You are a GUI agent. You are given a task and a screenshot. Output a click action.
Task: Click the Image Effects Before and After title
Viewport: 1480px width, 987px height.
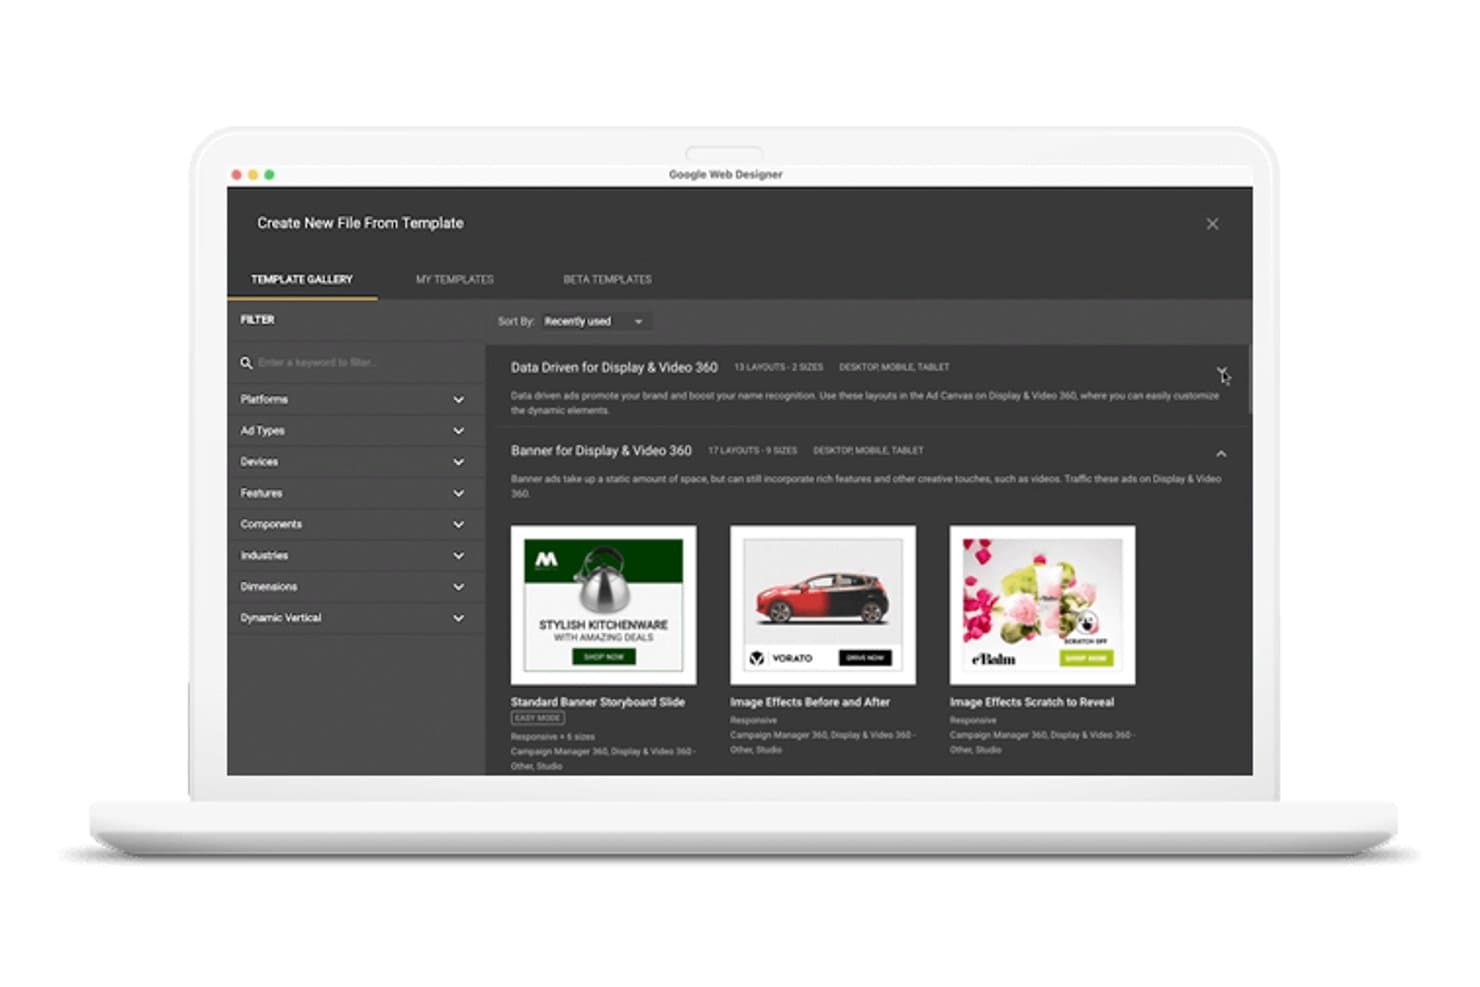pos(810,702)
